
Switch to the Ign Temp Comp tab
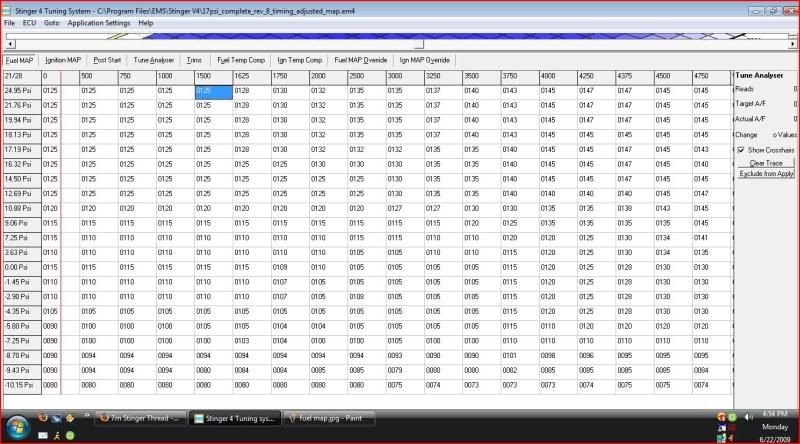[299, 60]
